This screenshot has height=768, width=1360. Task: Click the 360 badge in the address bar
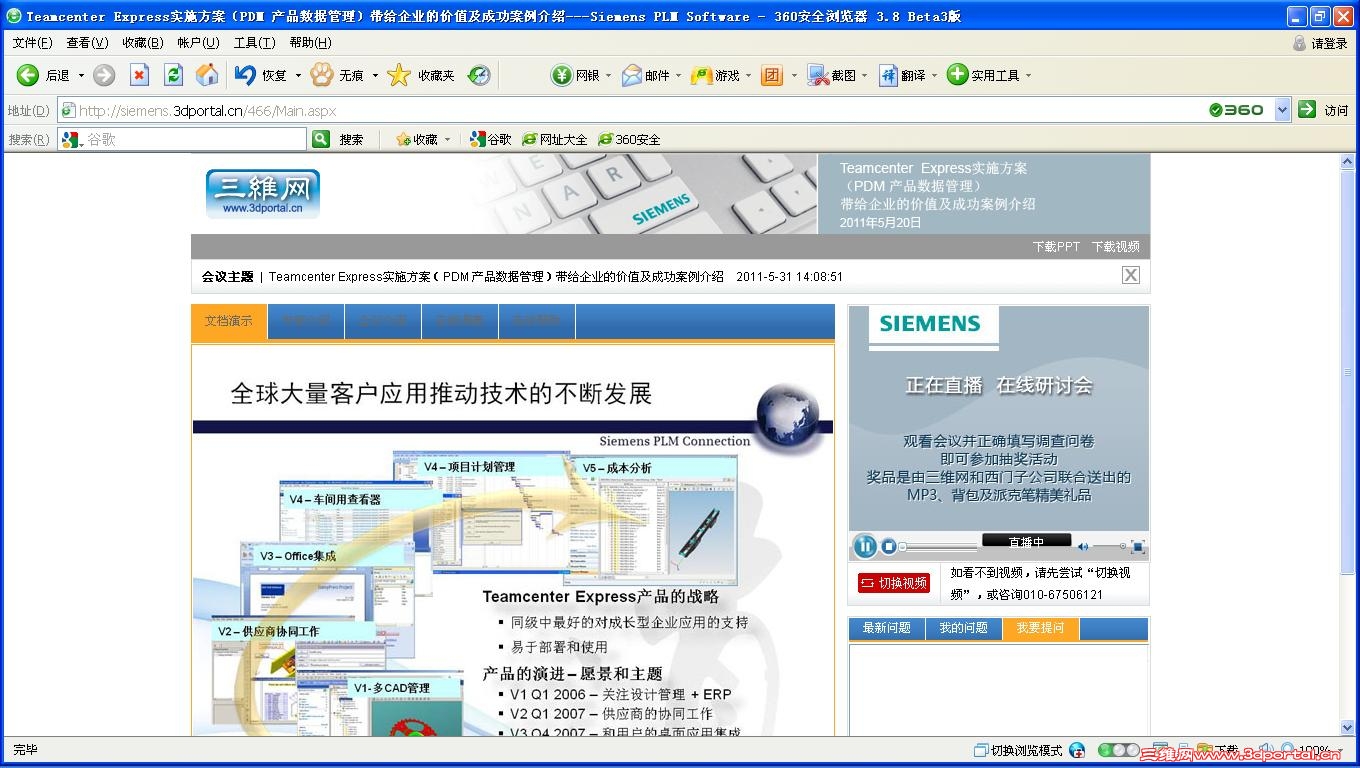1236,110
